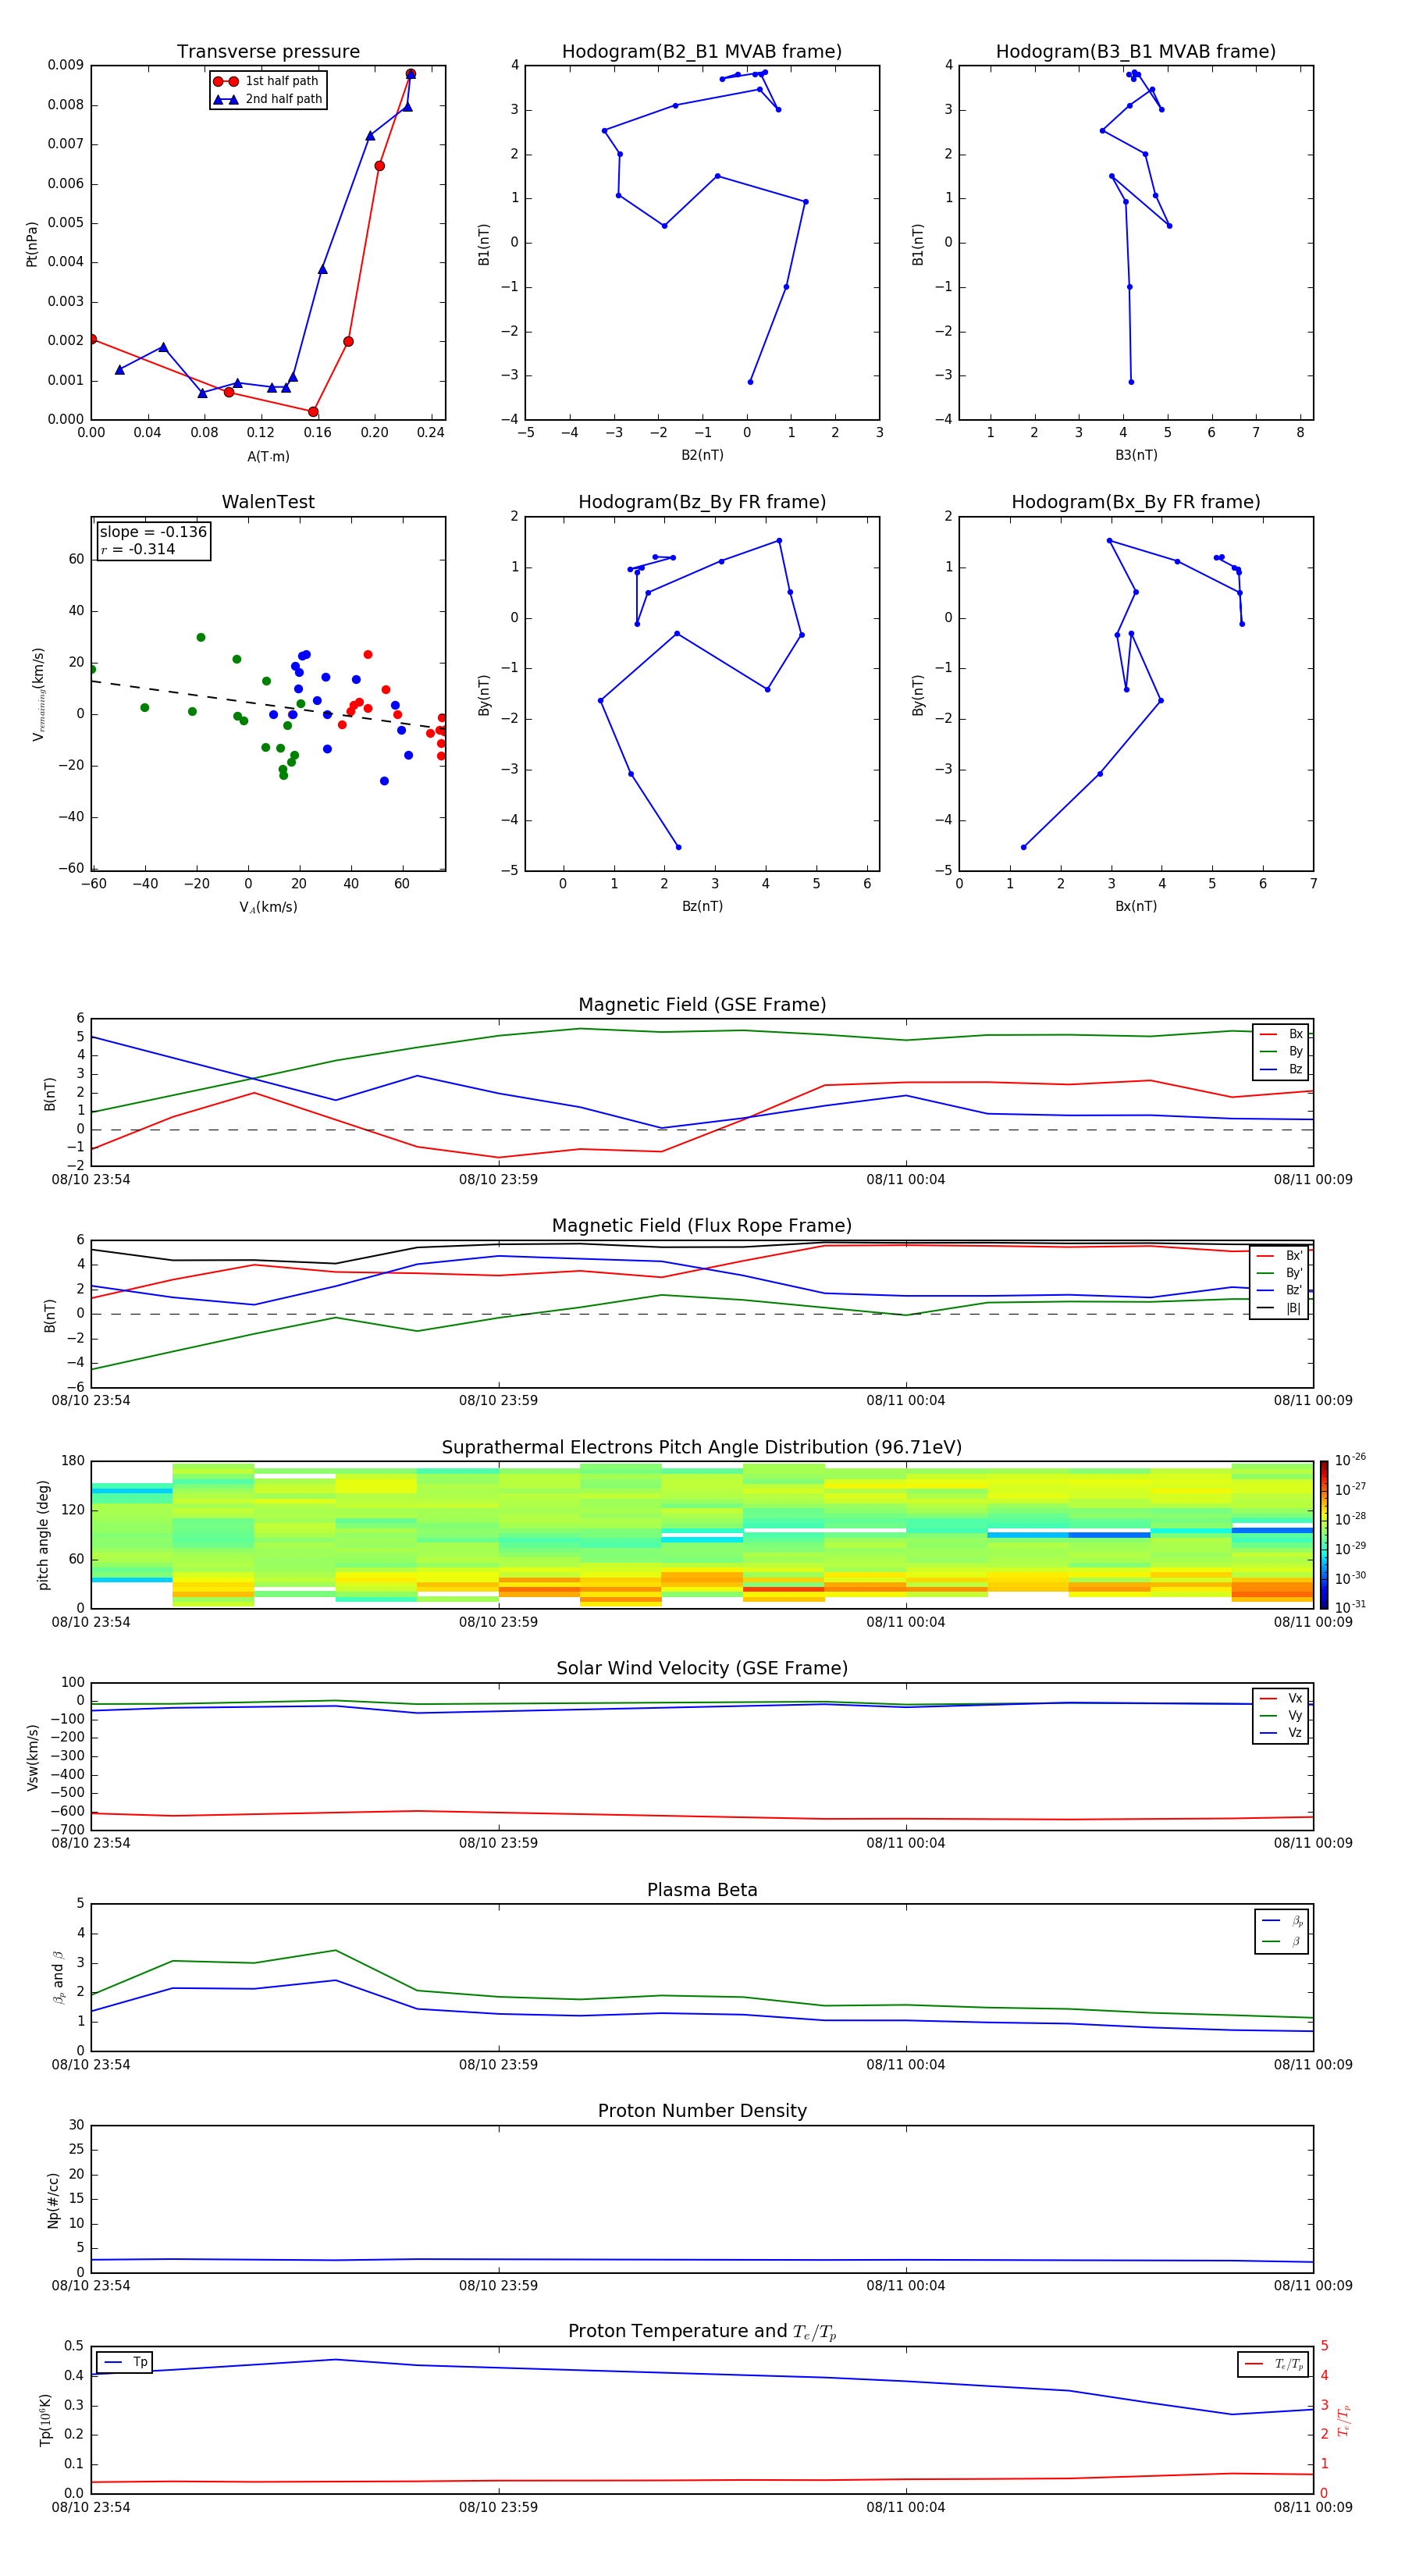Select the 'slope = -0.136' annotation
The width and height of the screenshot is (1405, 2576).
tap(153, 532)
